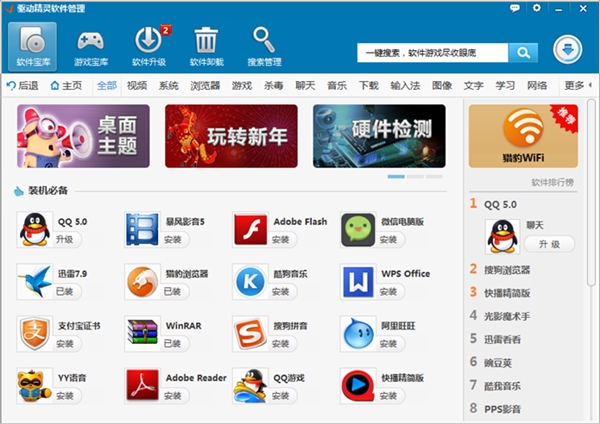This screenshot has width=600, height=424.
Task: Open the 软件宝库 software library
Action: [33, 46]
